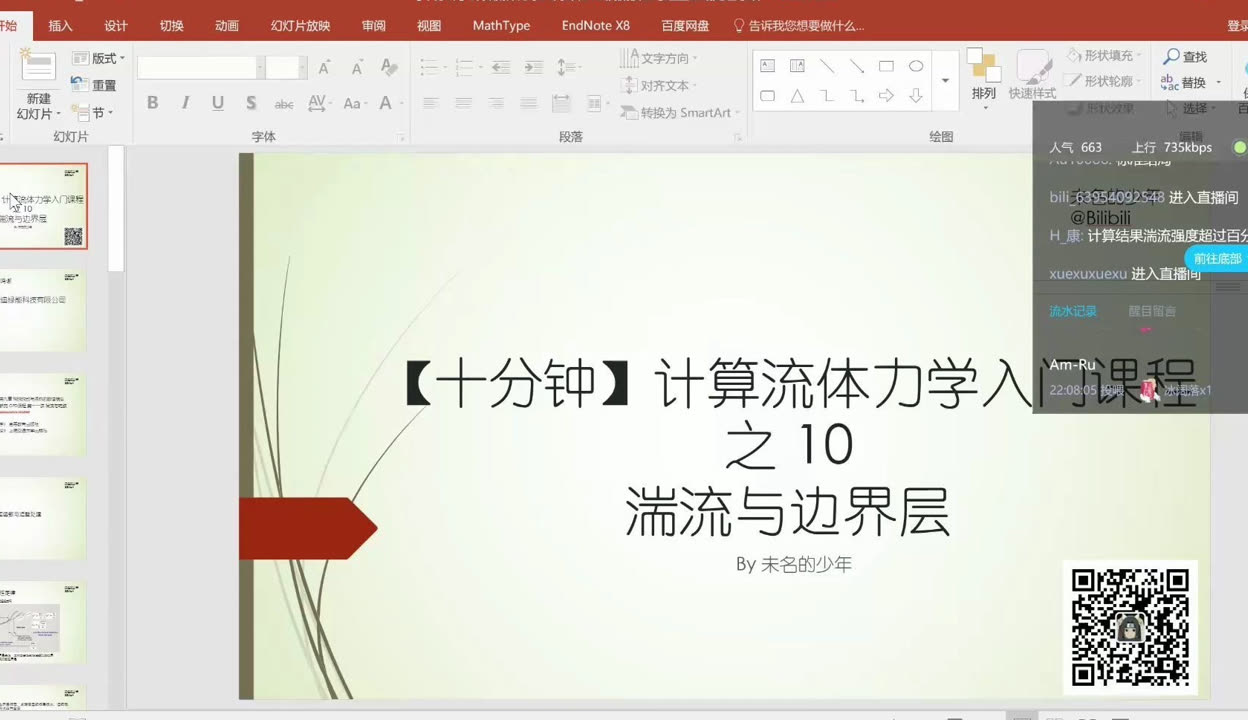Image resolution: width=1248 pixels, height=720 pixels.
Task: Click Convert to SmartArt (转换为 SmartArt)
Action: [x=680, y=113]
